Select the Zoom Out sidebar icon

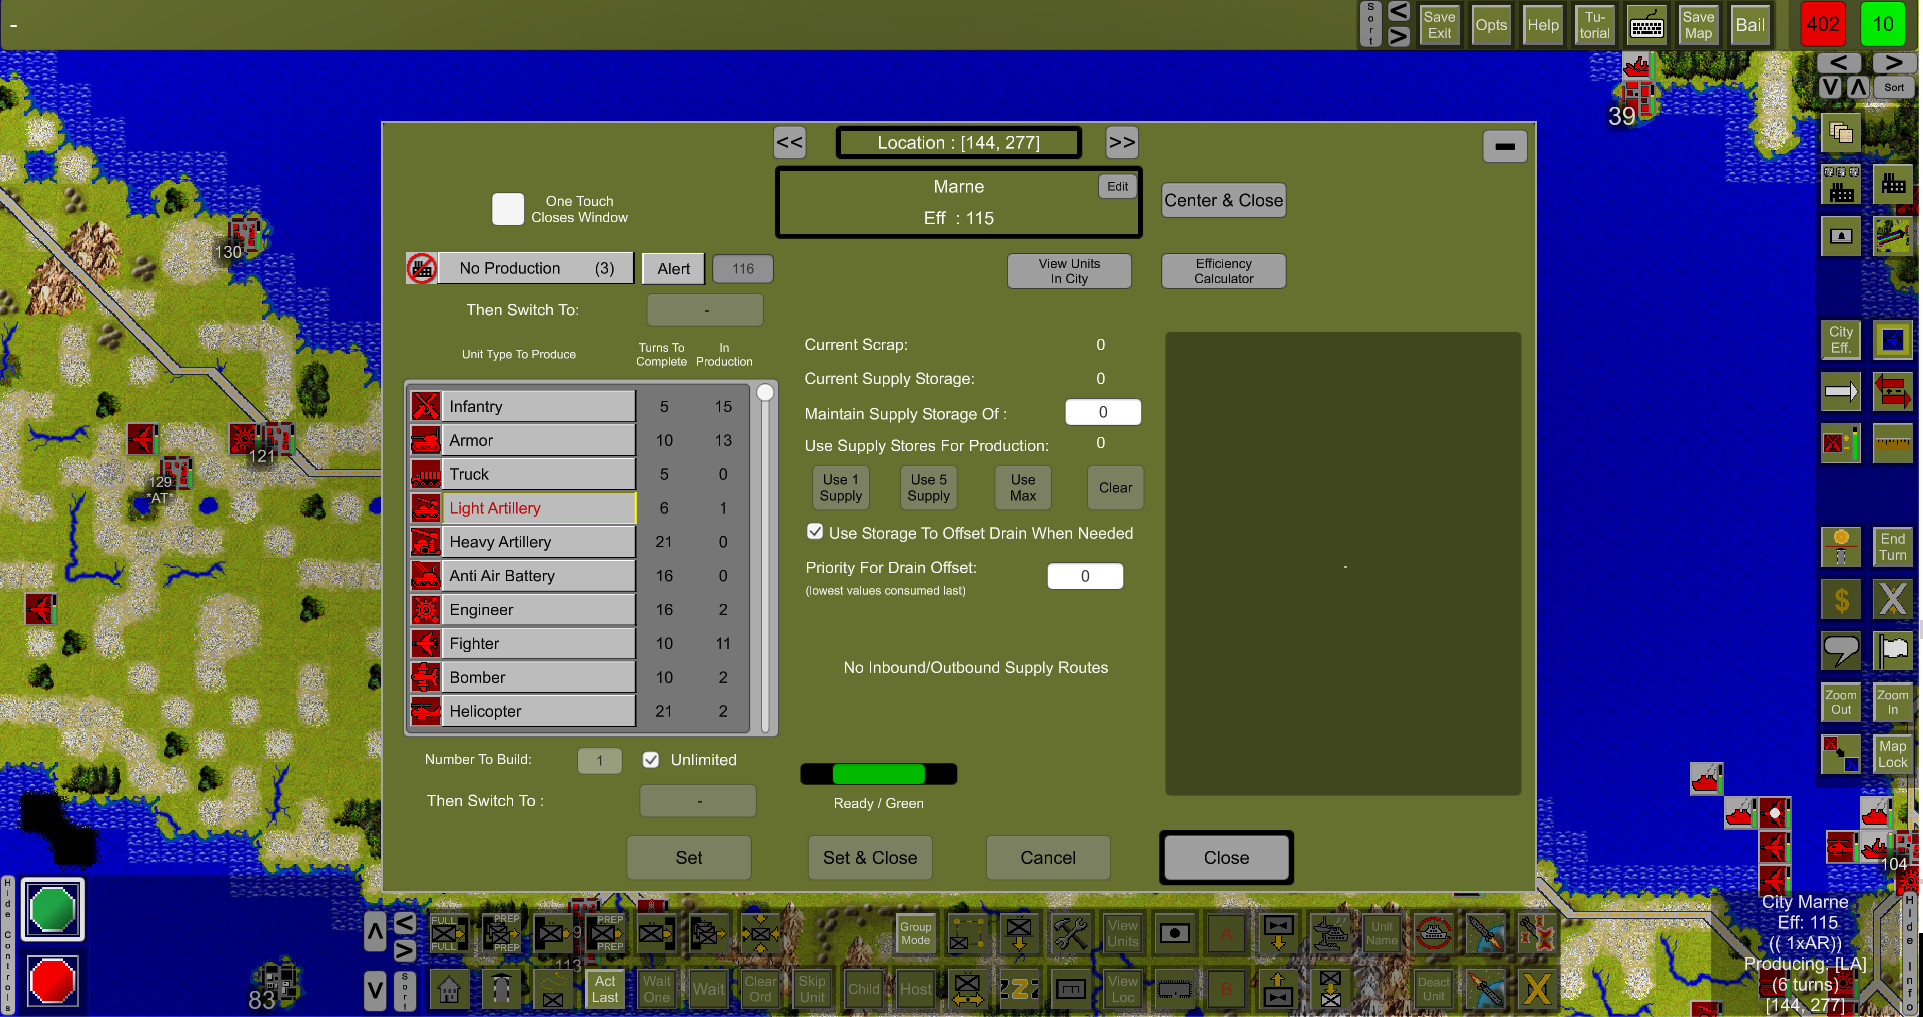(x=1841, y=701)
